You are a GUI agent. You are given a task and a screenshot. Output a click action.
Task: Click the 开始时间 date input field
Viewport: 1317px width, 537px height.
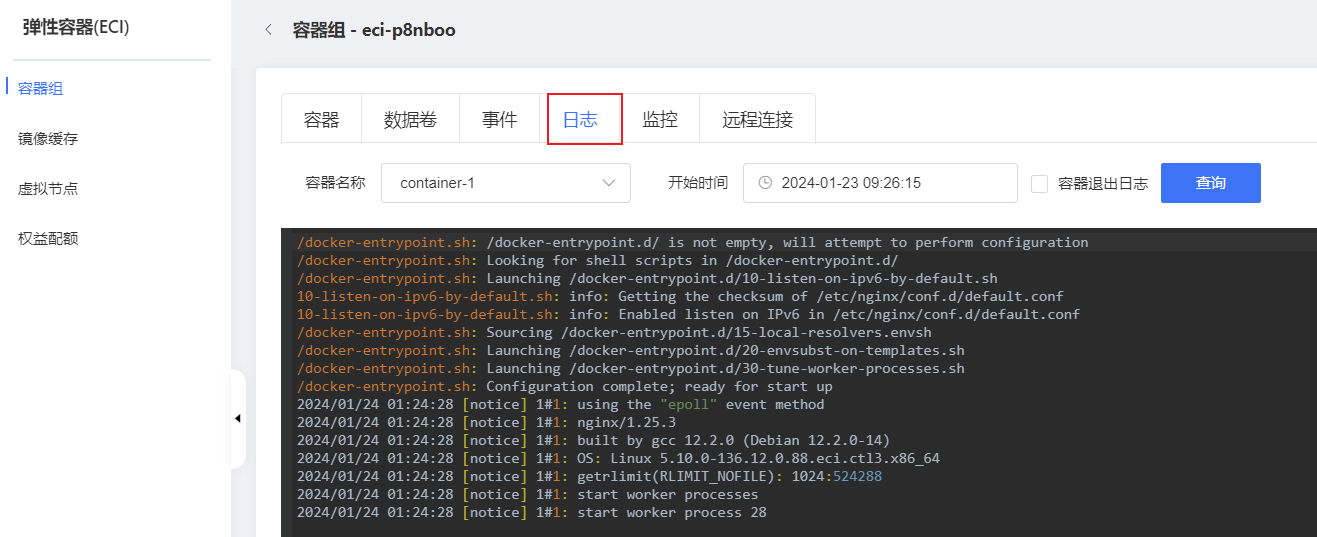pyautogui.click(x=880, y=183)
